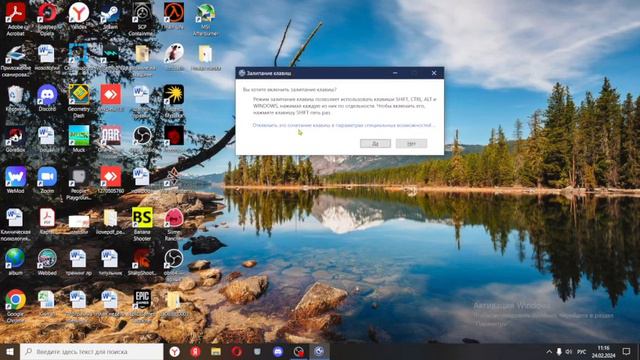This screenshot has width=640, height=360.
Task: Launch the Geometry Dash desktop icon
Action: pyautogui.click(x=78, y=100)
